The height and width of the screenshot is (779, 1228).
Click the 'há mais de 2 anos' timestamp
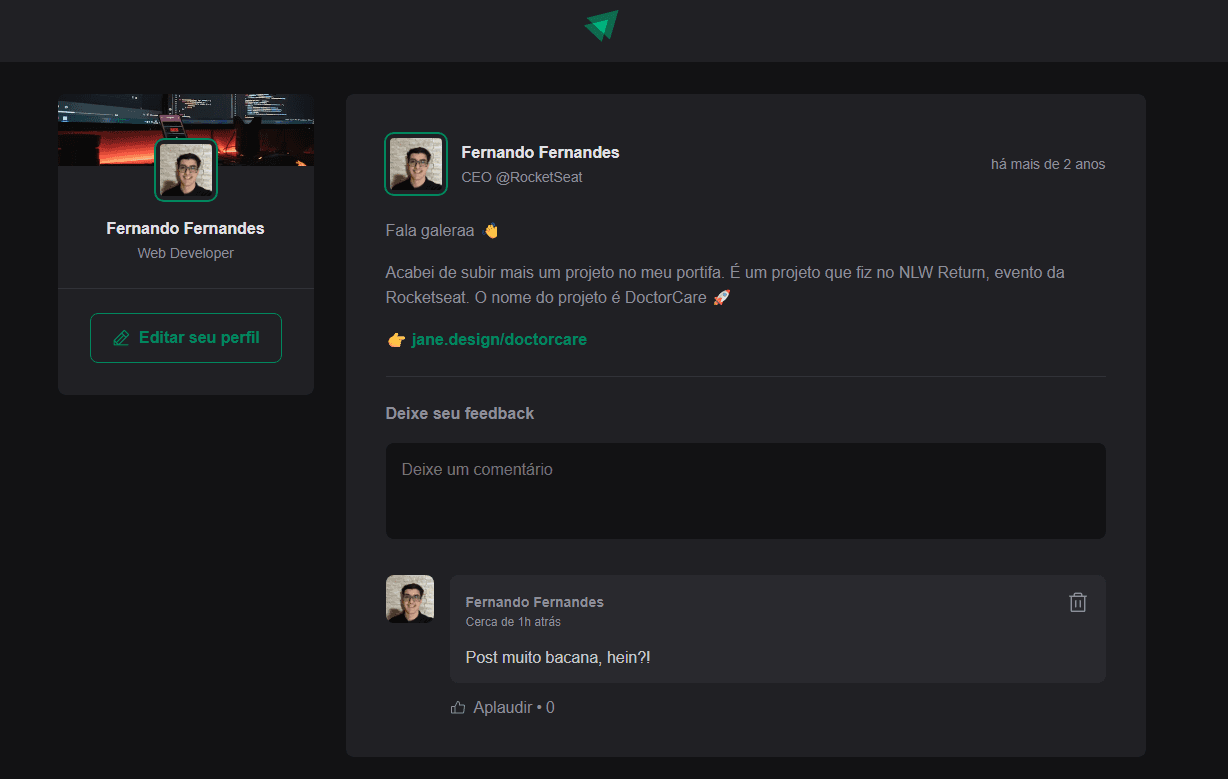tap(1048, 164)
